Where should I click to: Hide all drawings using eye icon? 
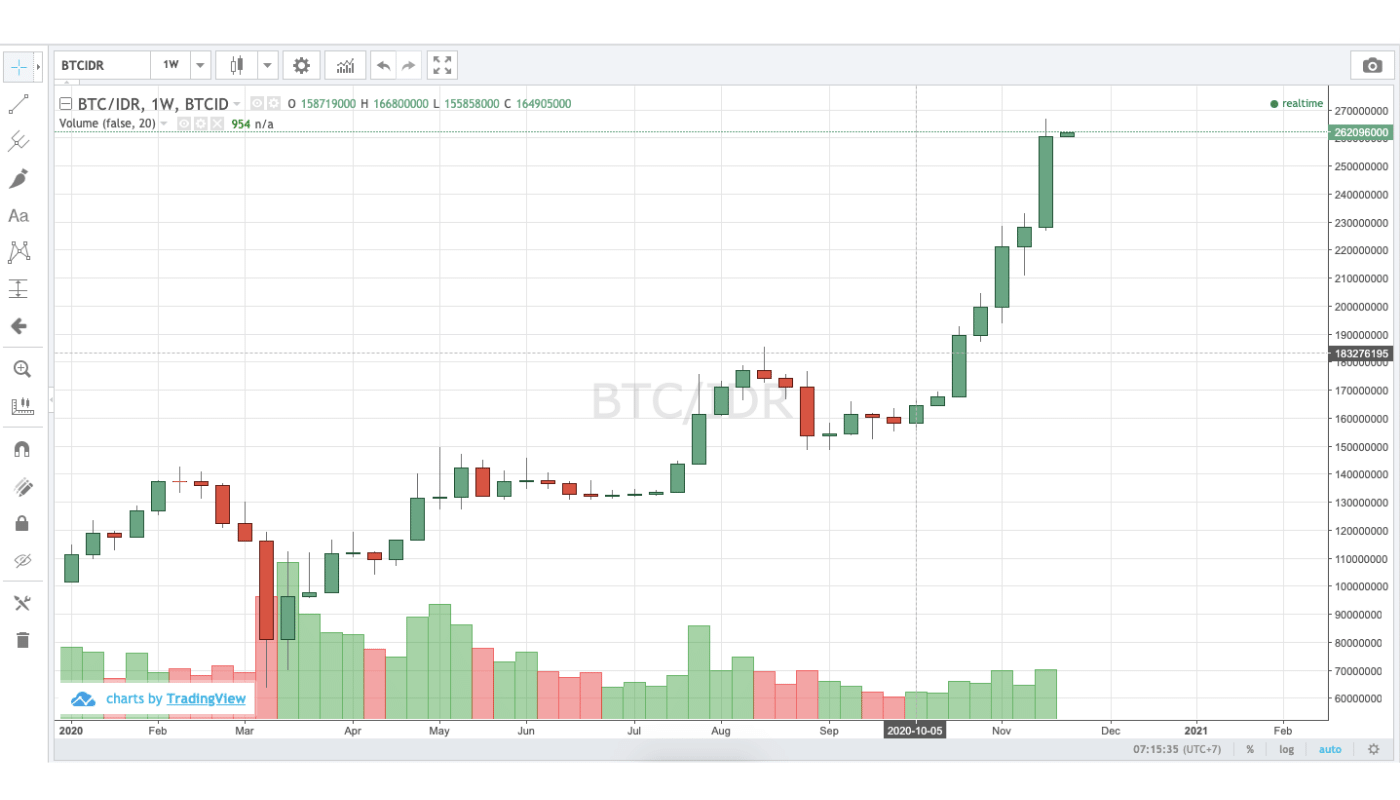(21, 560)
